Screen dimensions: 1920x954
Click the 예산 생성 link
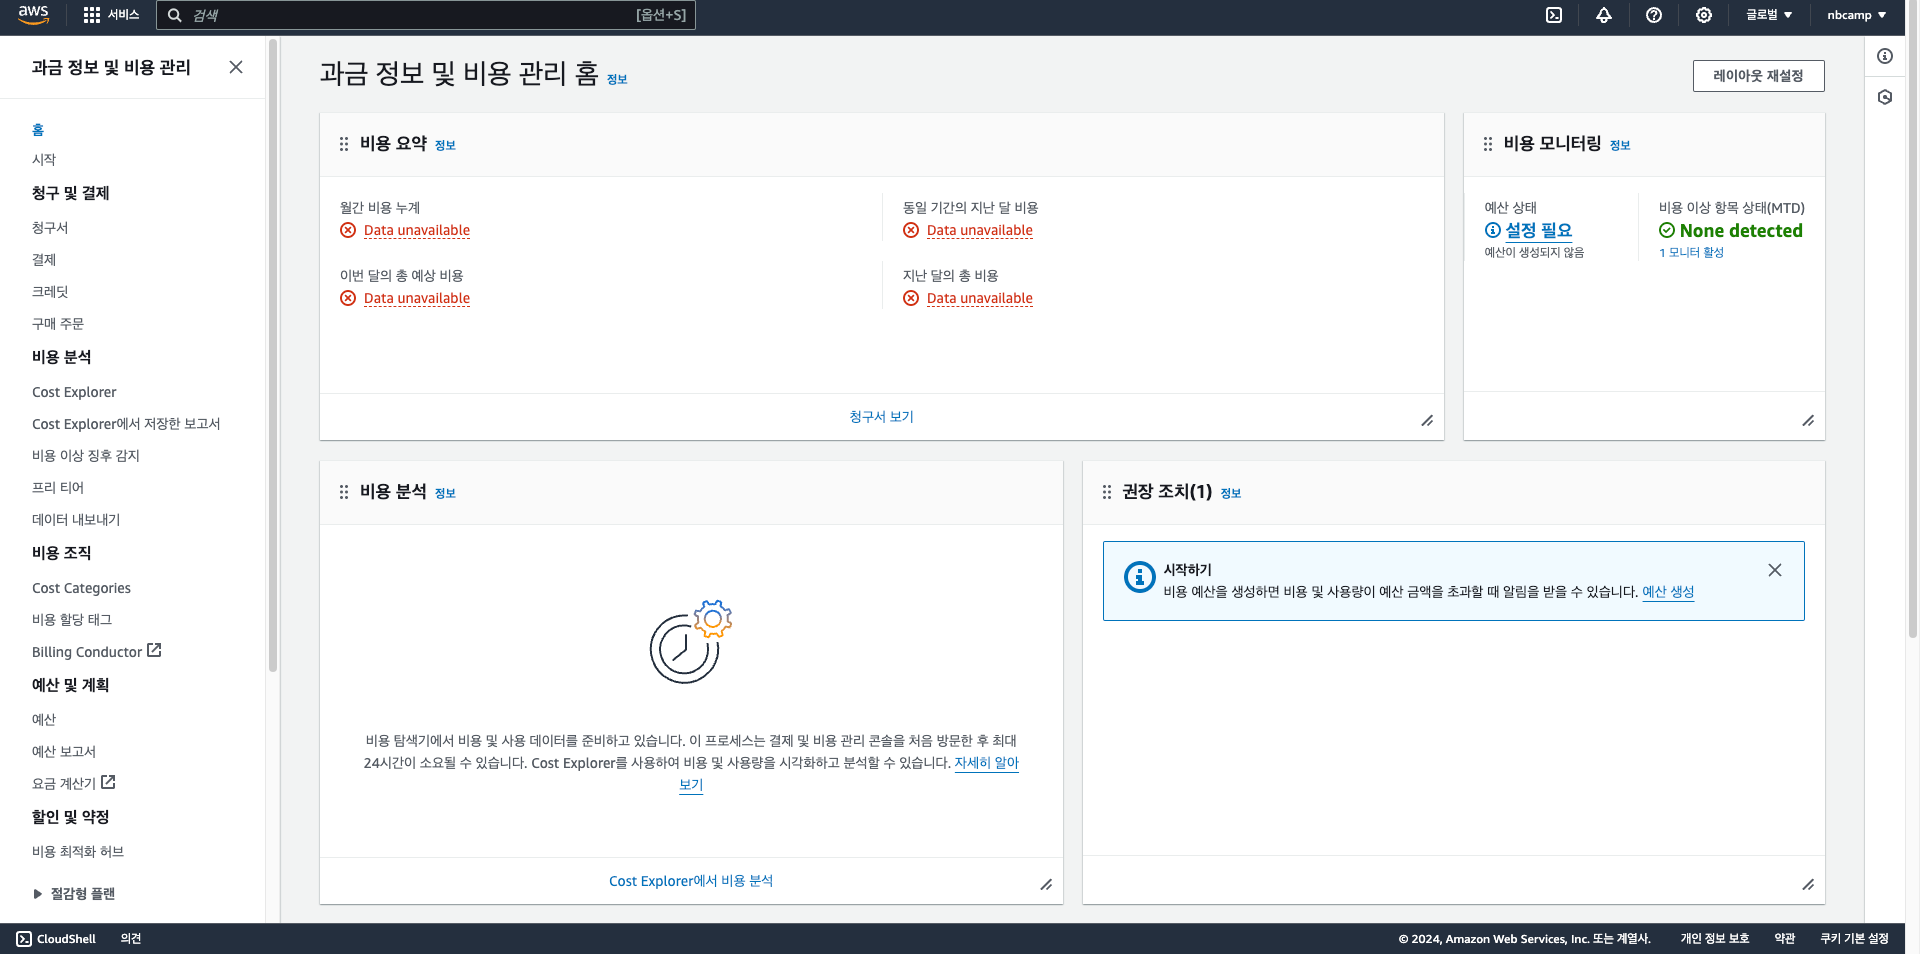point(1668,592)
